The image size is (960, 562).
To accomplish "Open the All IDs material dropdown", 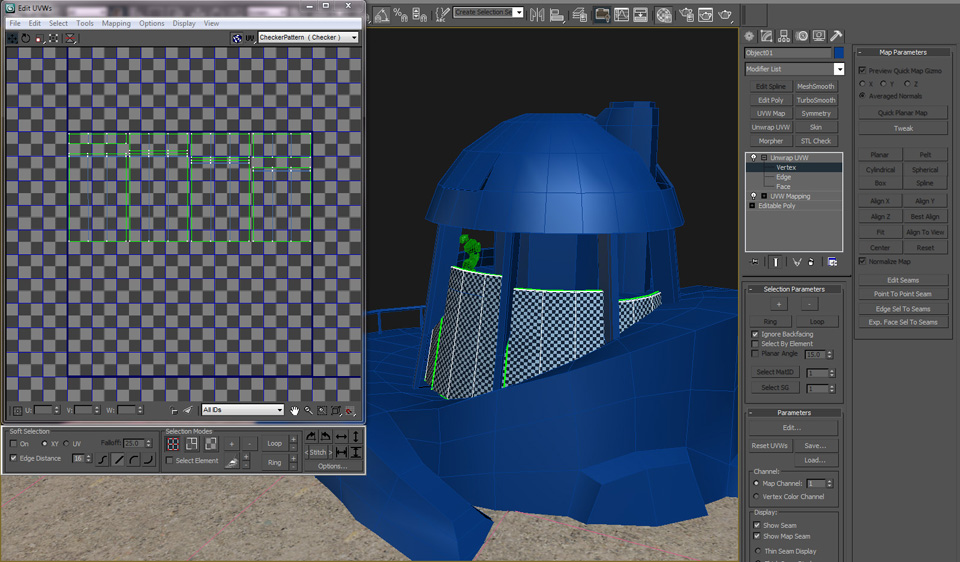I will click(243, 410).
